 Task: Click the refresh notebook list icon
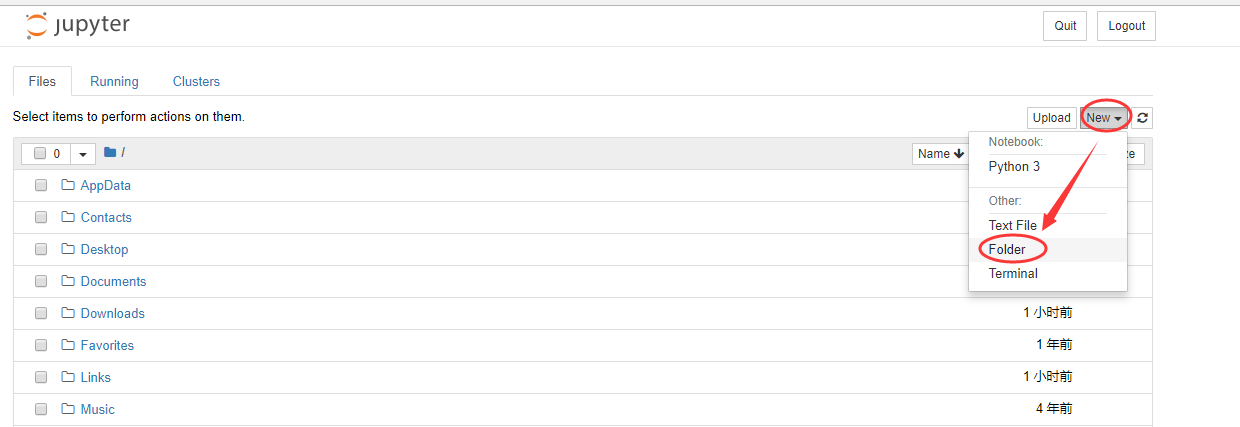click(1142, 118)
